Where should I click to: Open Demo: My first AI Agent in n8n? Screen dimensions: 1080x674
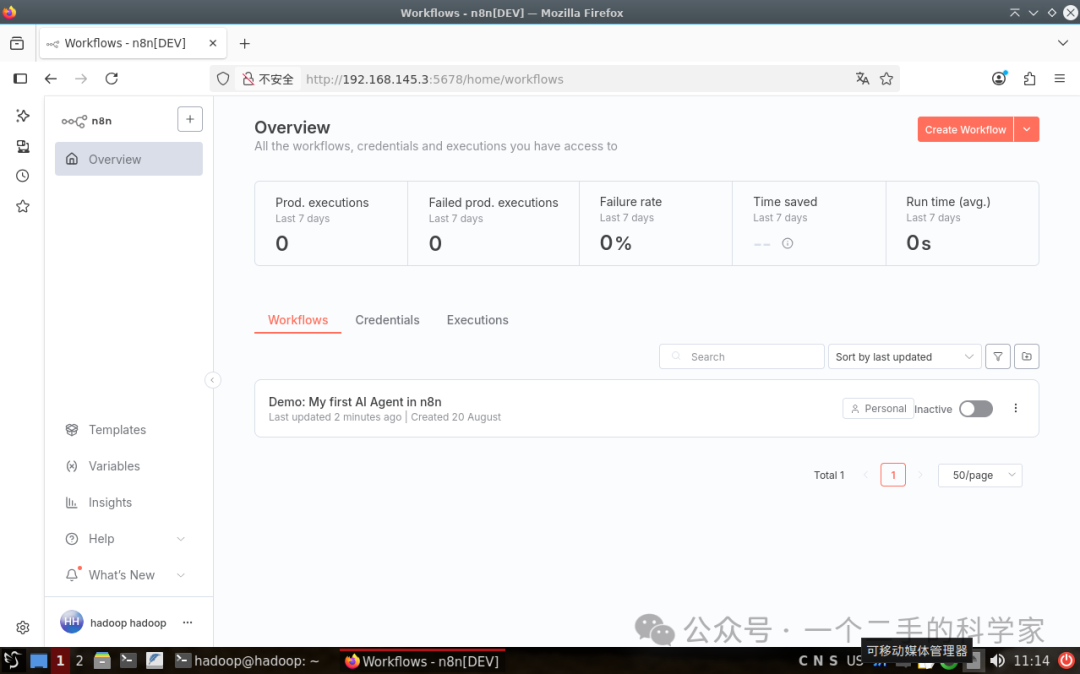click(355, 402)
